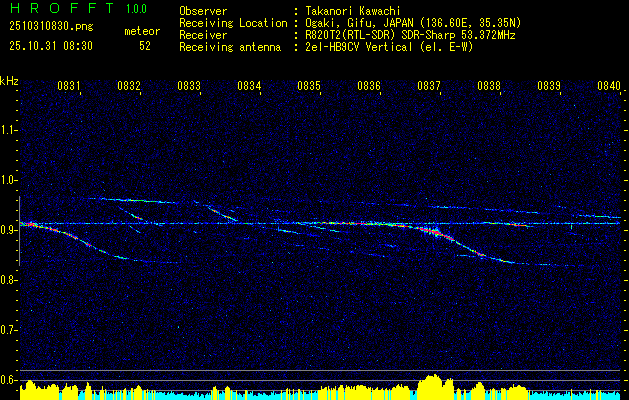The height and width of the screenshot is (400, 629).
Task: Click the 0840 time marker
Action: click(609, 85)
